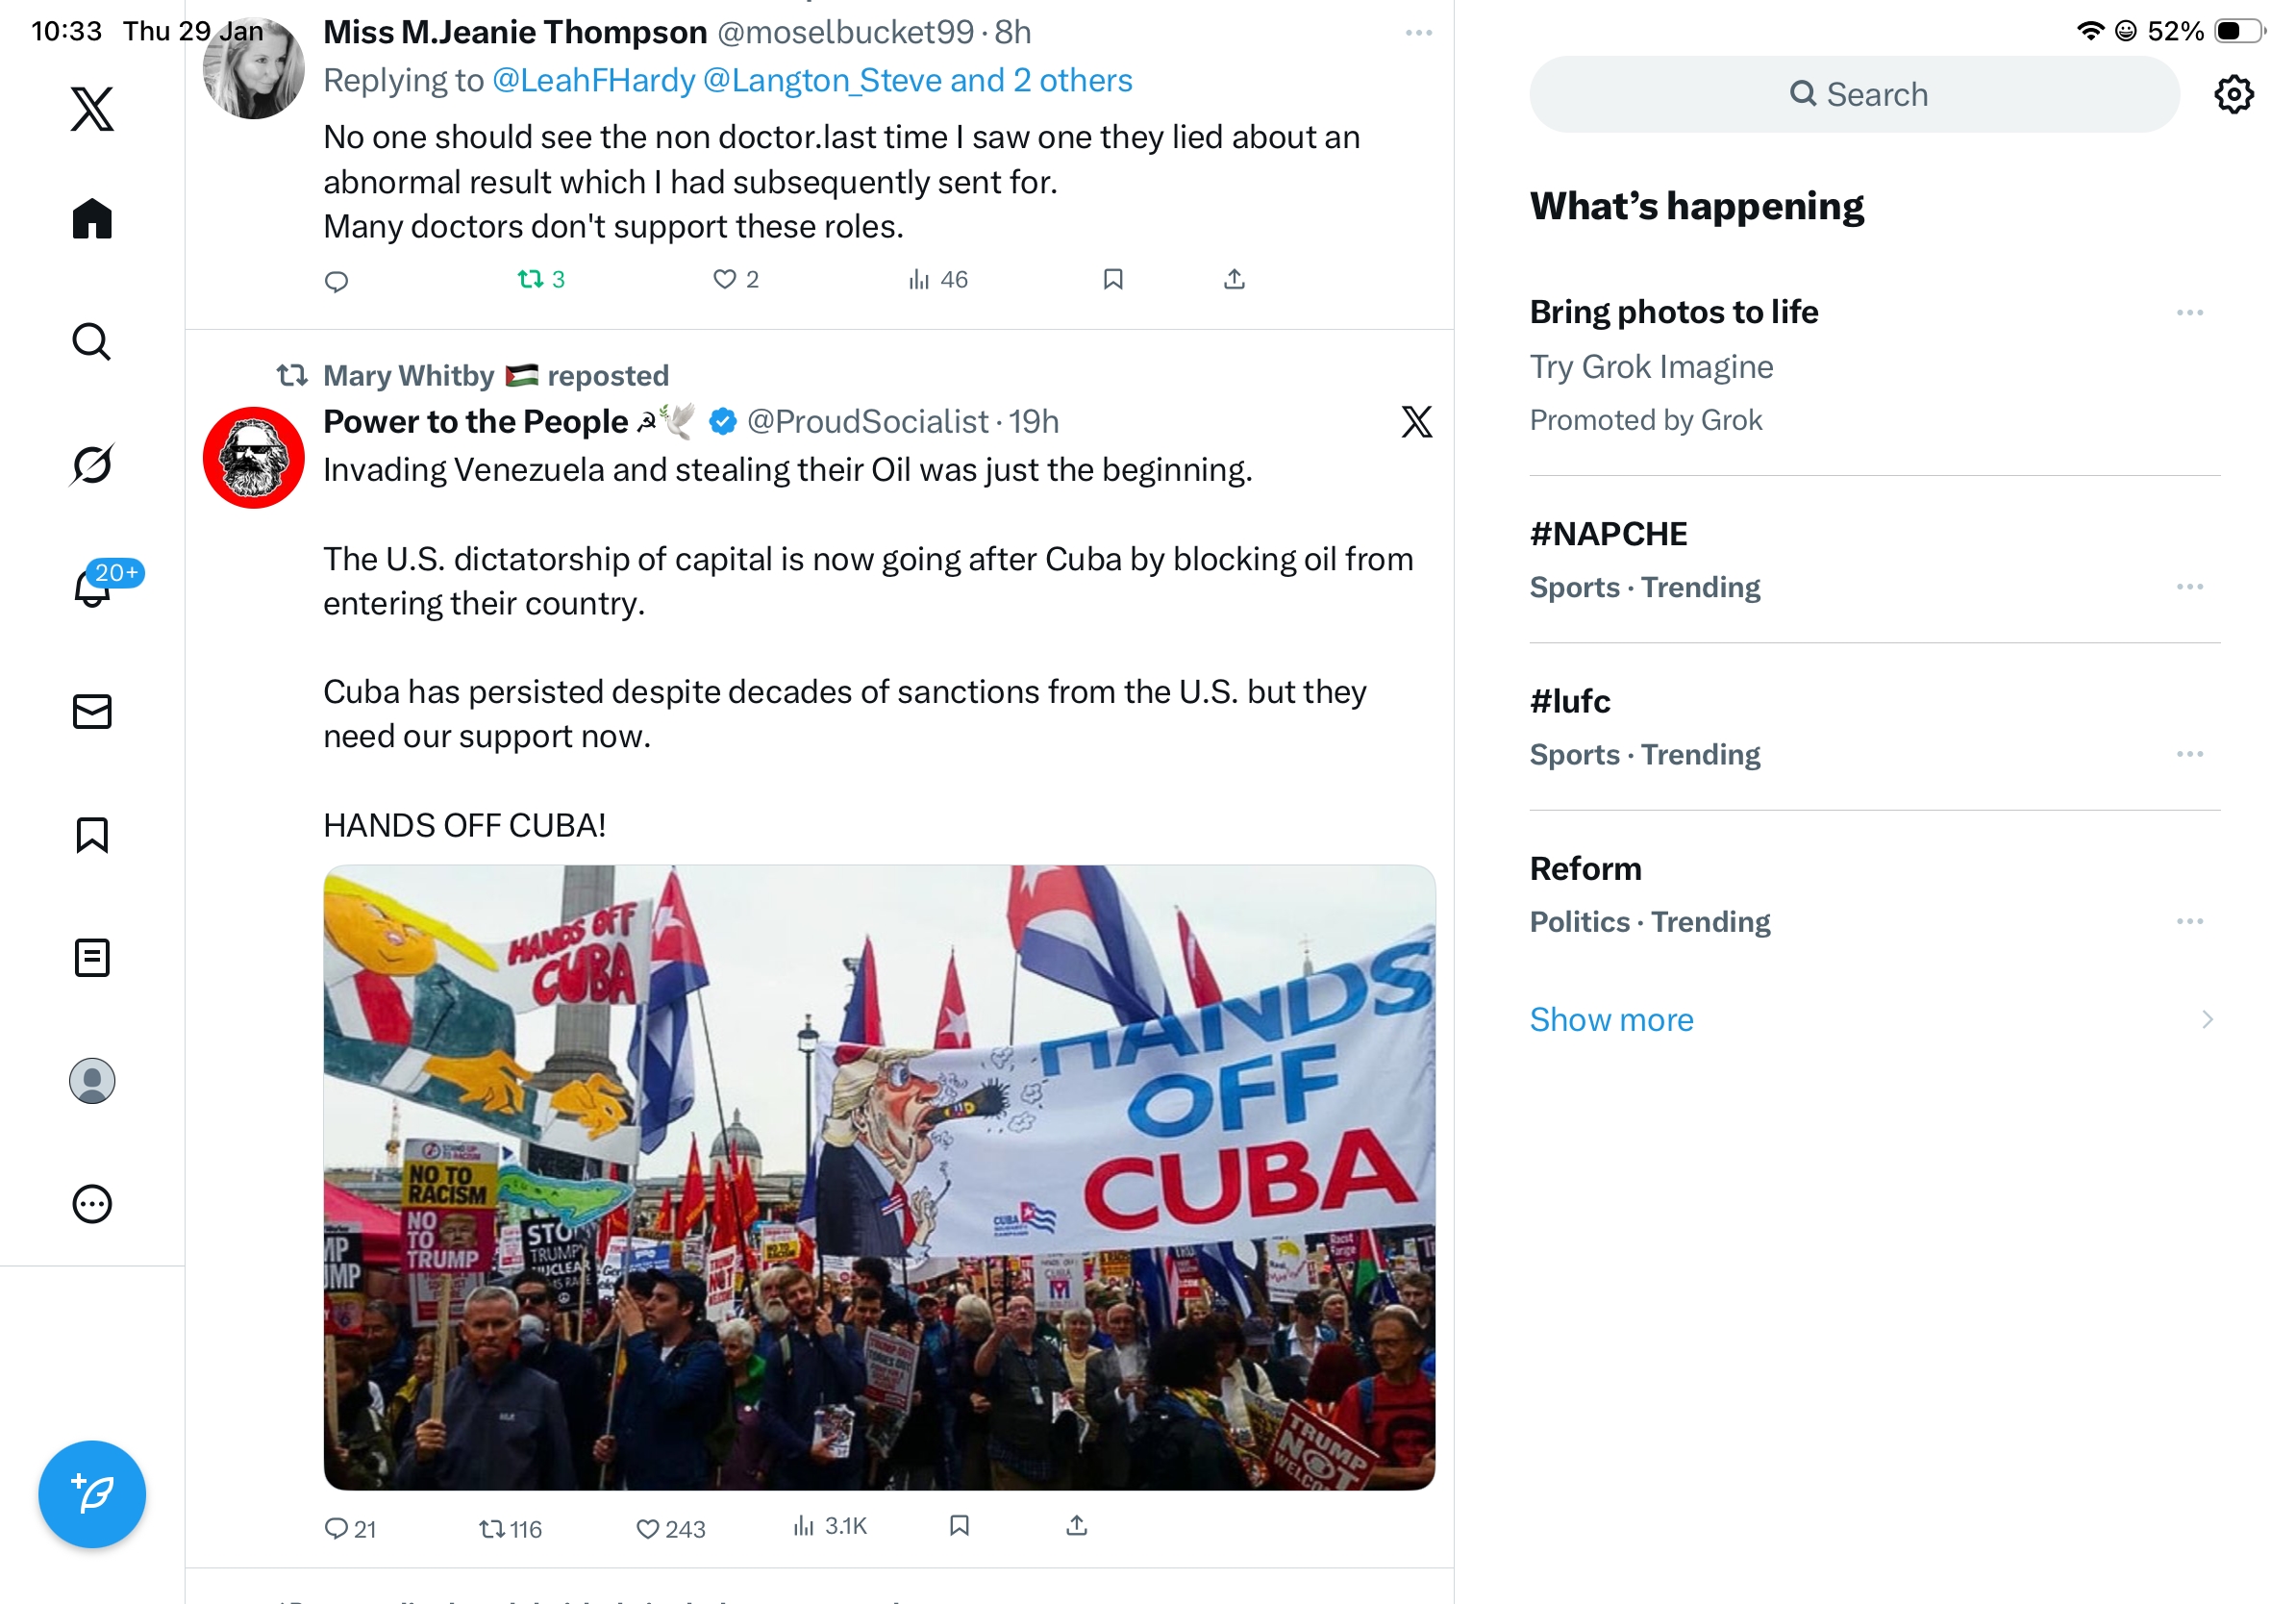Like the Power to the People post
The width and height of the screenshot is (2296, 1604).
tap(670, 1528)
